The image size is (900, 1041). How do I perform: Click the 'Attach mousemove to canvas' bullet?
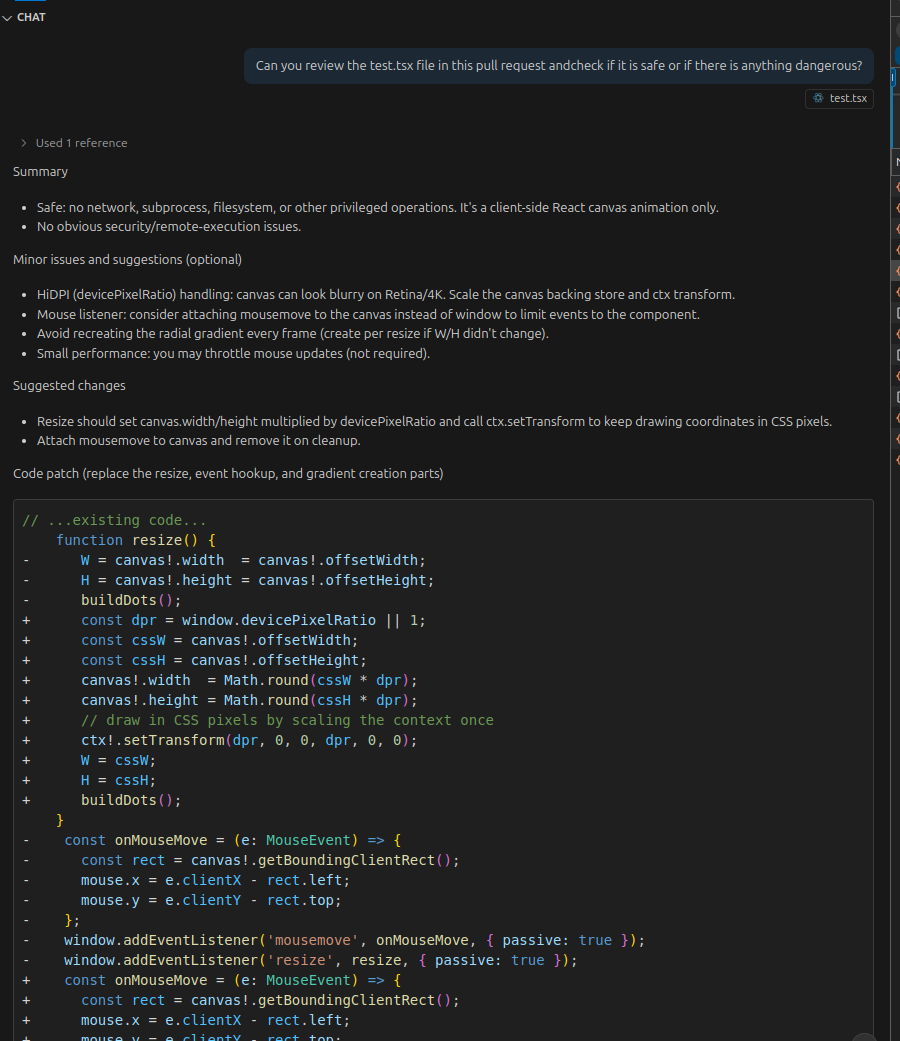point(198,440)
